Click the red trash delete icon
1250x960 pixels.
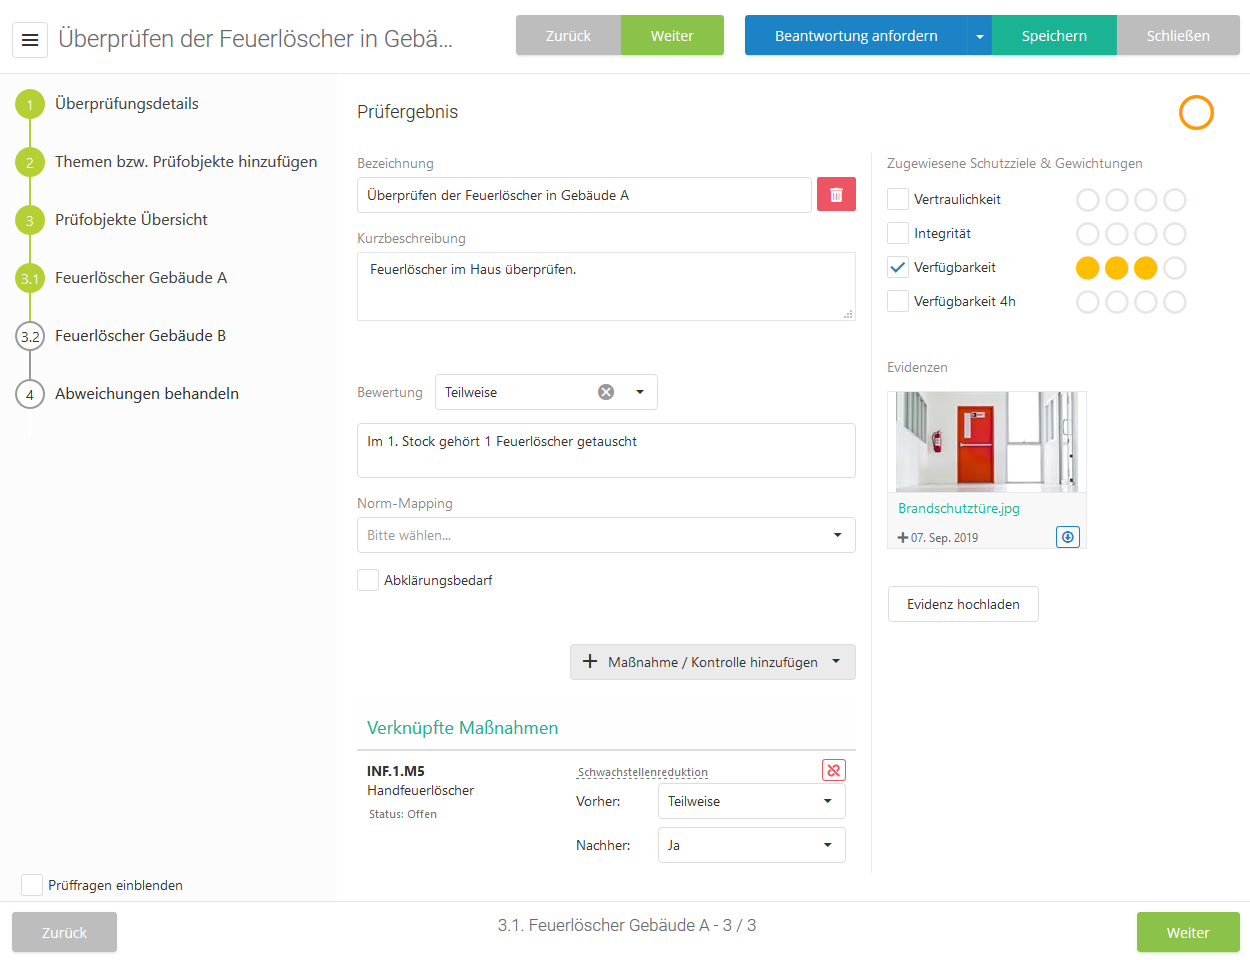(x=836, y=195)
